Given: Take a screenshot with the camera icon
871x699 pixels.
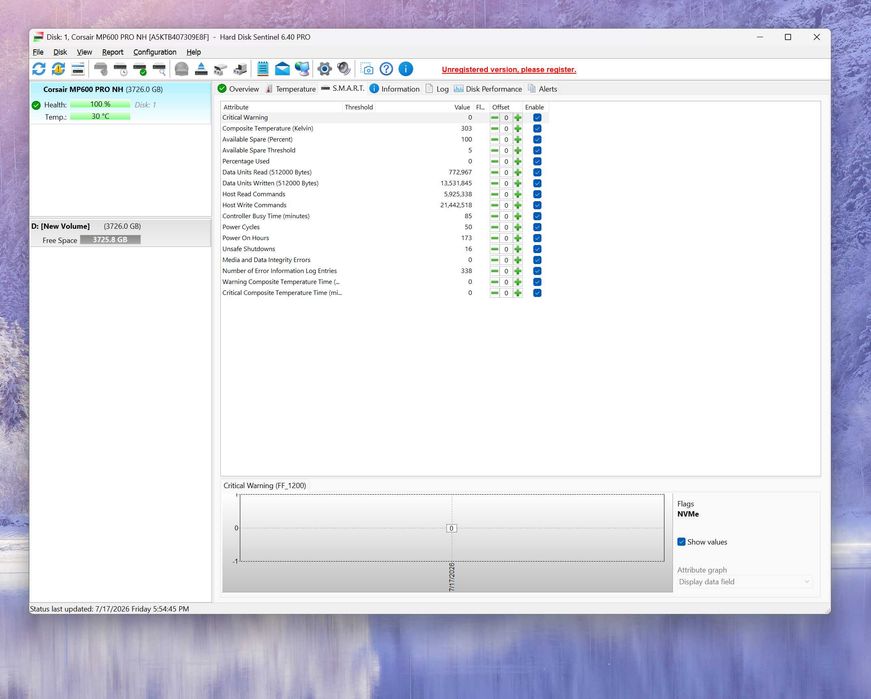Looking at the screenshot, I should 367,69.
